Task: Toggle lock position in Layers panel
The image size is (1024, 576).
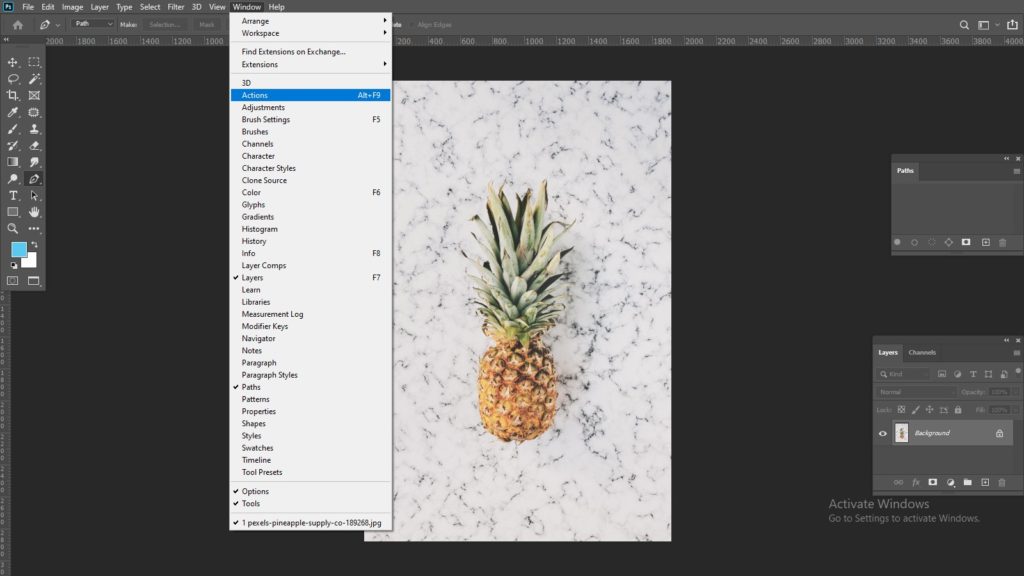Action: 929,410
